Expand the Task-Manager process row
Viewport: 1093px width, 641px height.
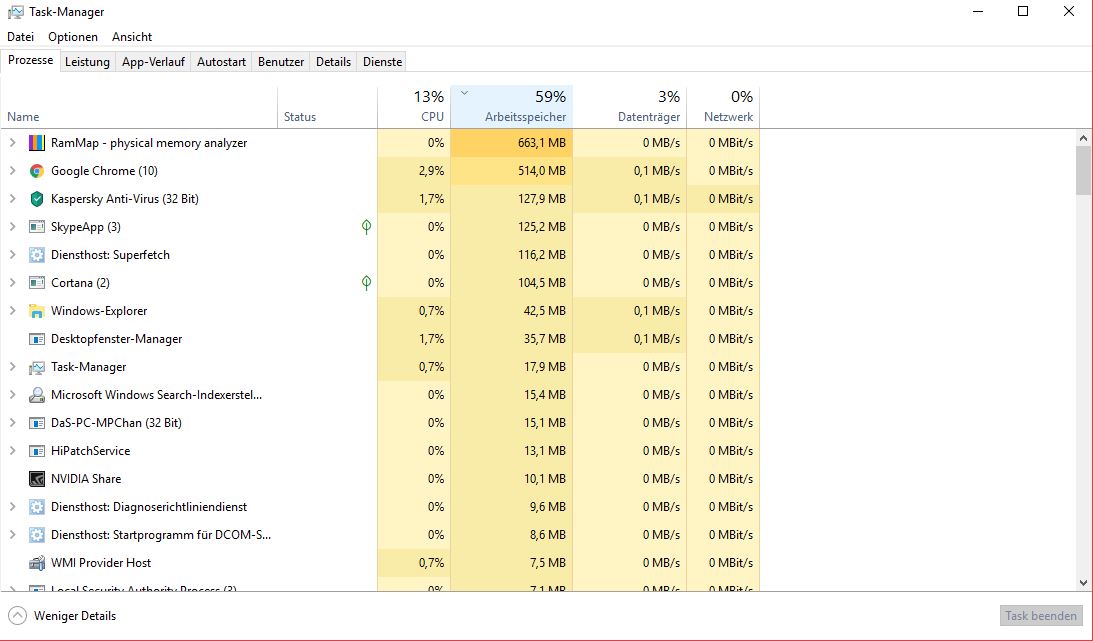pyautogui.click(x=12, y=366)
